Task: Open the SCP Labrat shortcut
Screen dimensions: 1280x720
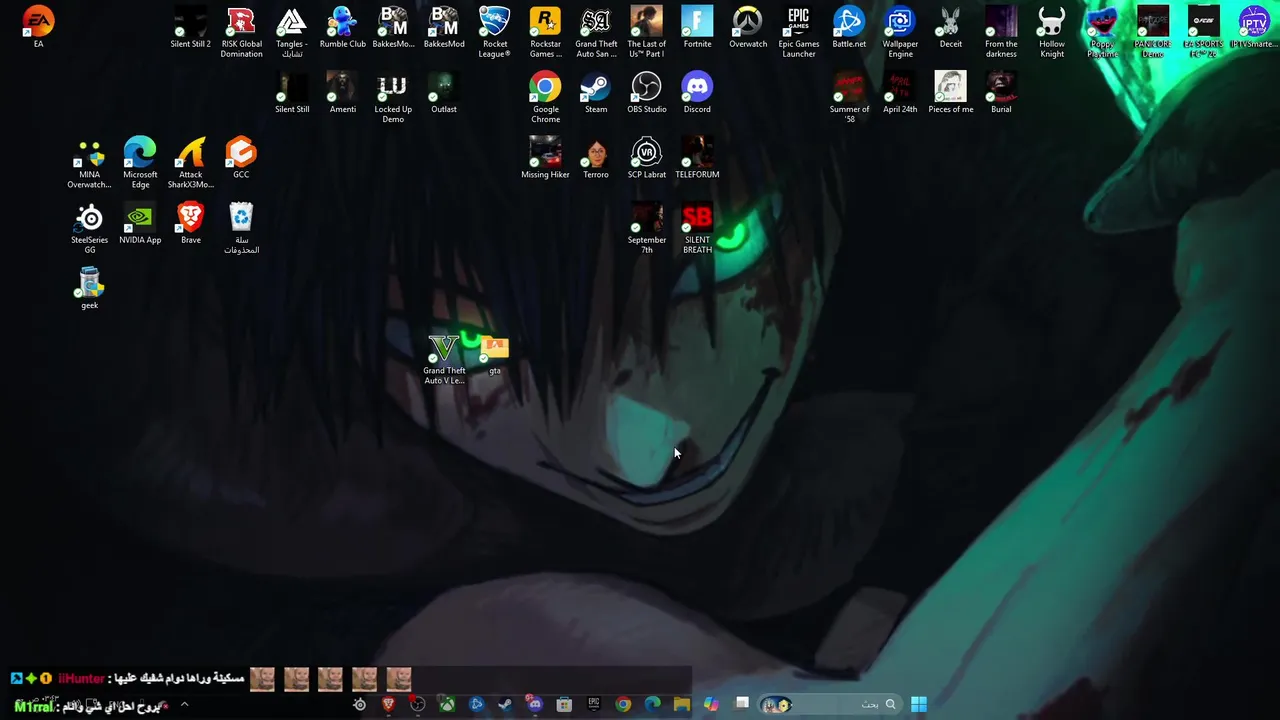Action: tap(646, 157)
